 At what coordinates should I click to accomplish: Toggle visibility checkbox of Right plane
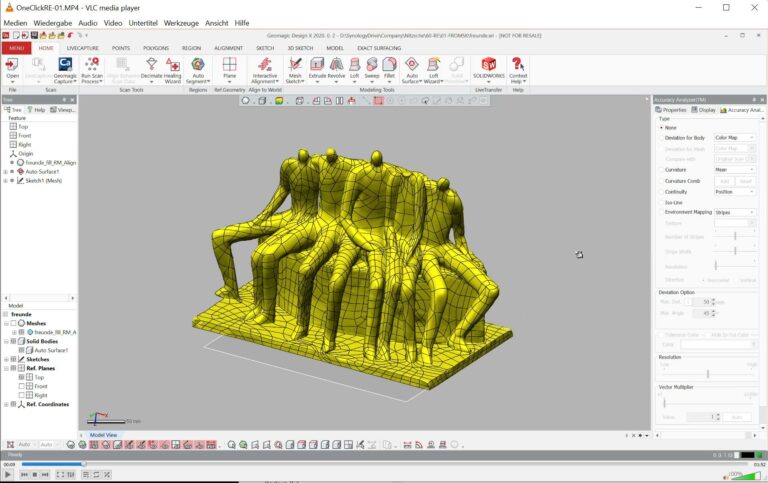(22, 395)
